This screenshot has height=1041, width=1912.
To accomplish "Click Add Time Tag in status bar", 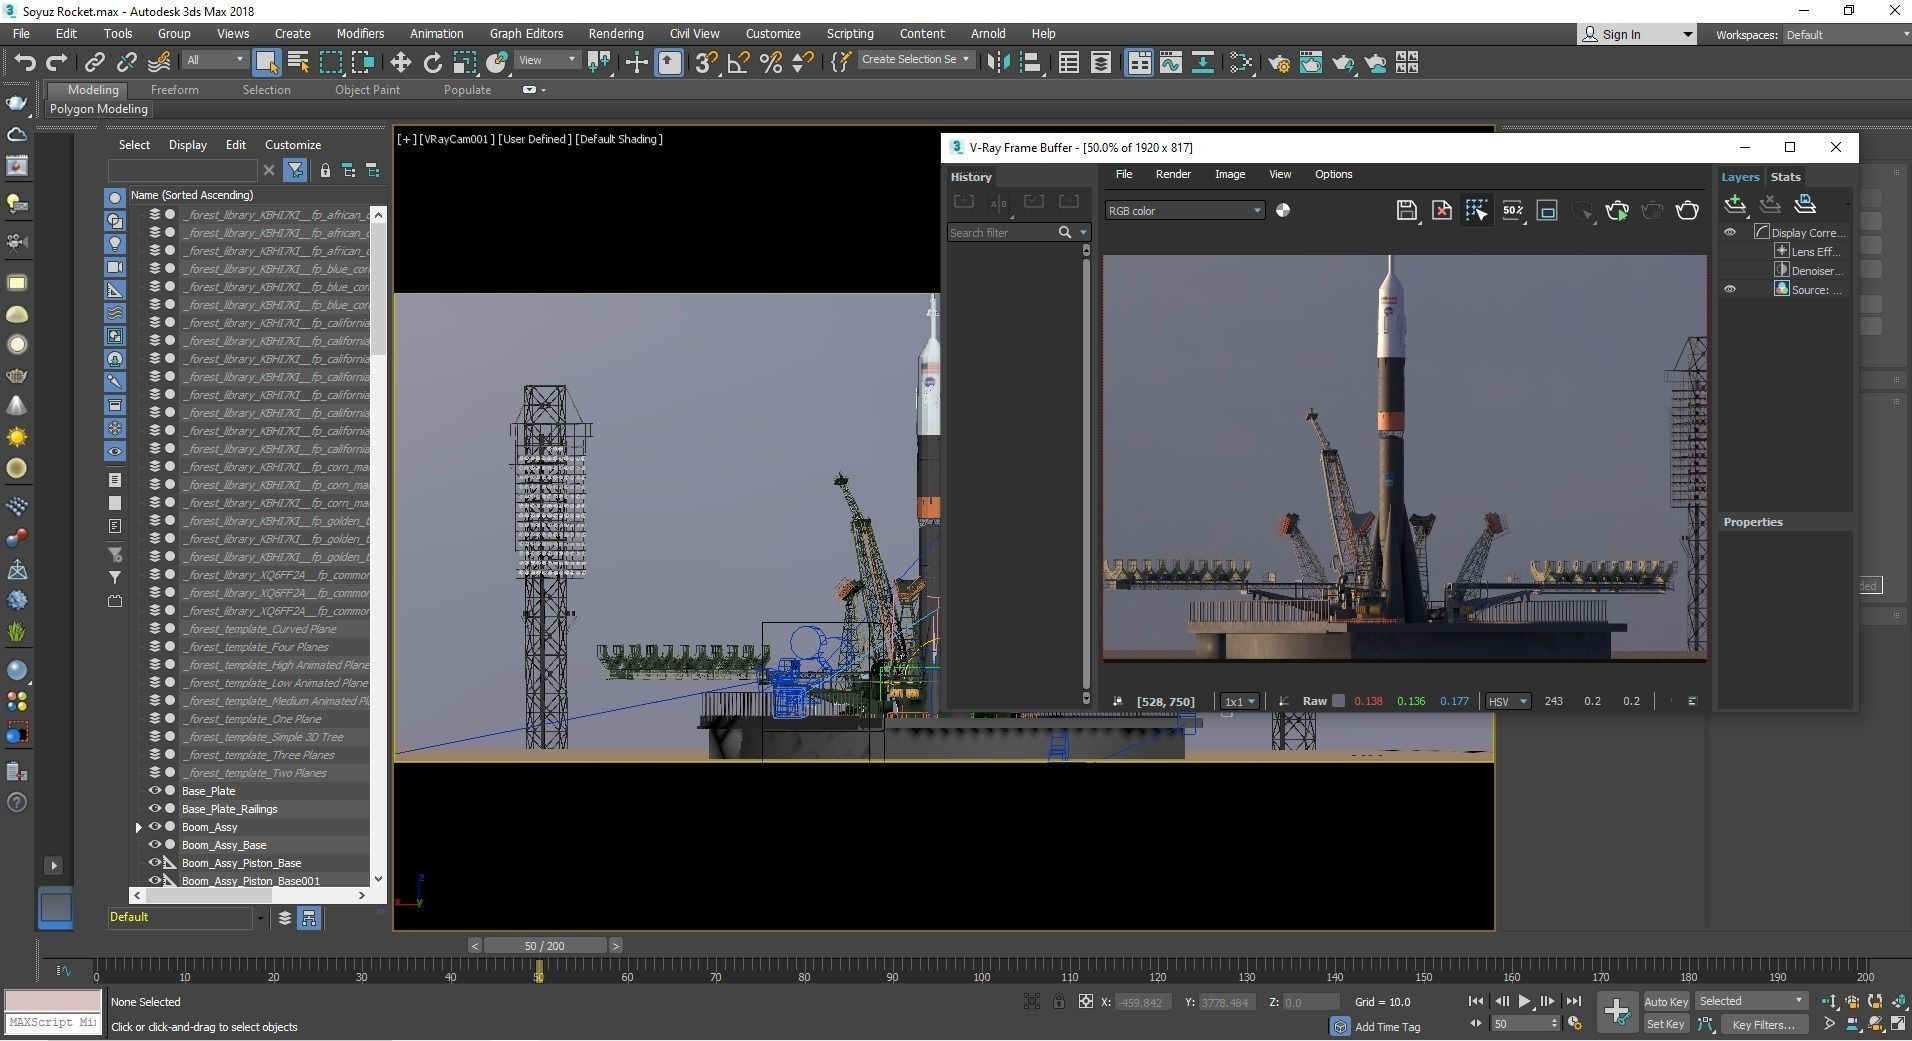I will [1387, 1027].
